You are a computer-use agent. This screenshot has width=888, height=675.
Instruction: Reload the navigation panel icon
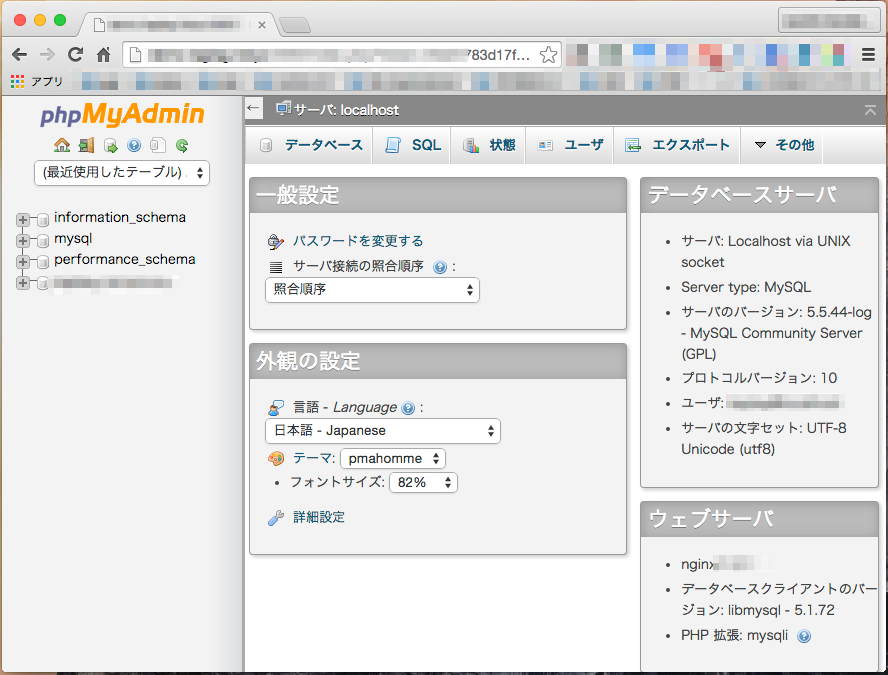[182, 146]
